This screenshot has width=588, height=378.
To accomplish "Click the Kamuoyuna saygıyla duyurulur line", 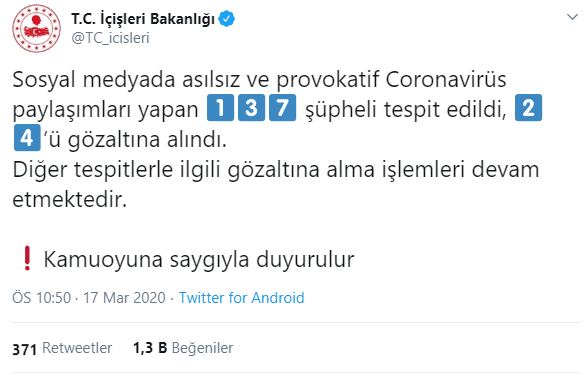I will tap(199, 259).
